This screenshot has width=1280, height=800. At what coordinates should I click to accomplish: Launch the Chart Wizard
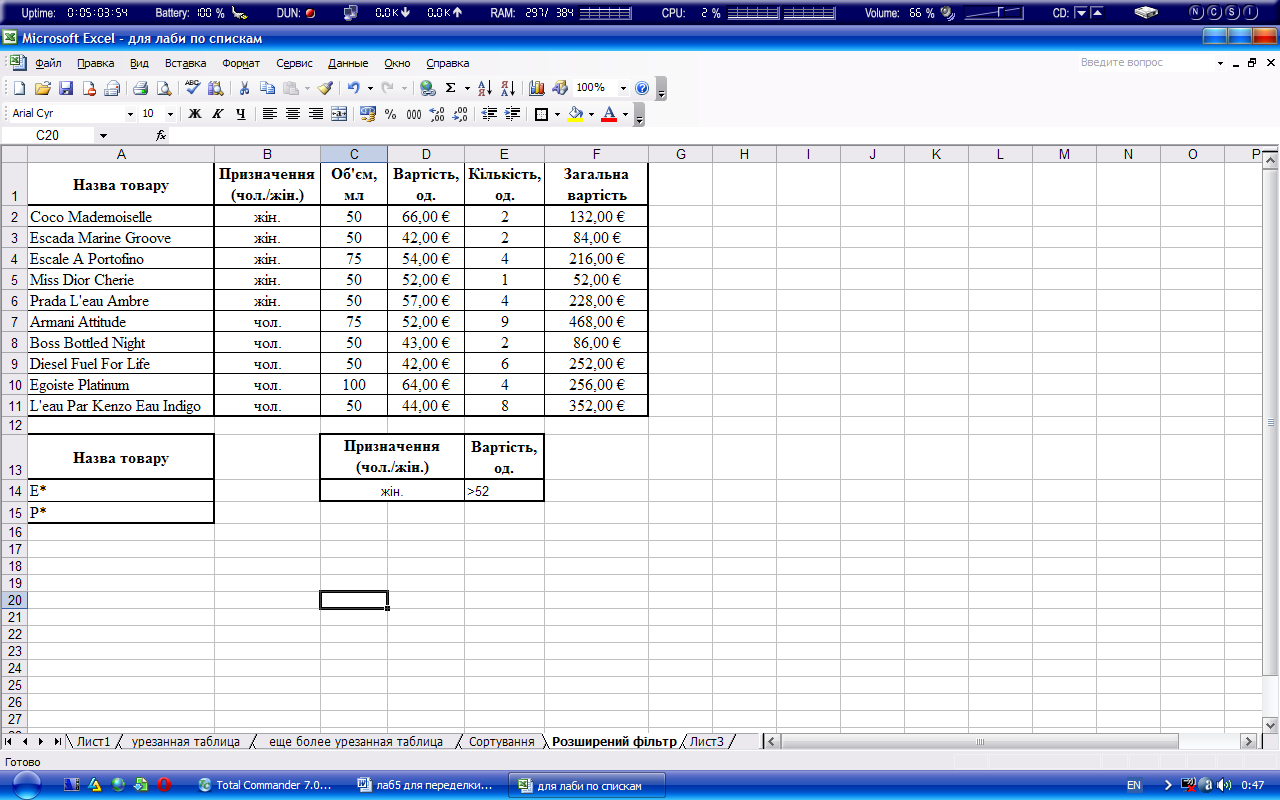coord(537,88)
